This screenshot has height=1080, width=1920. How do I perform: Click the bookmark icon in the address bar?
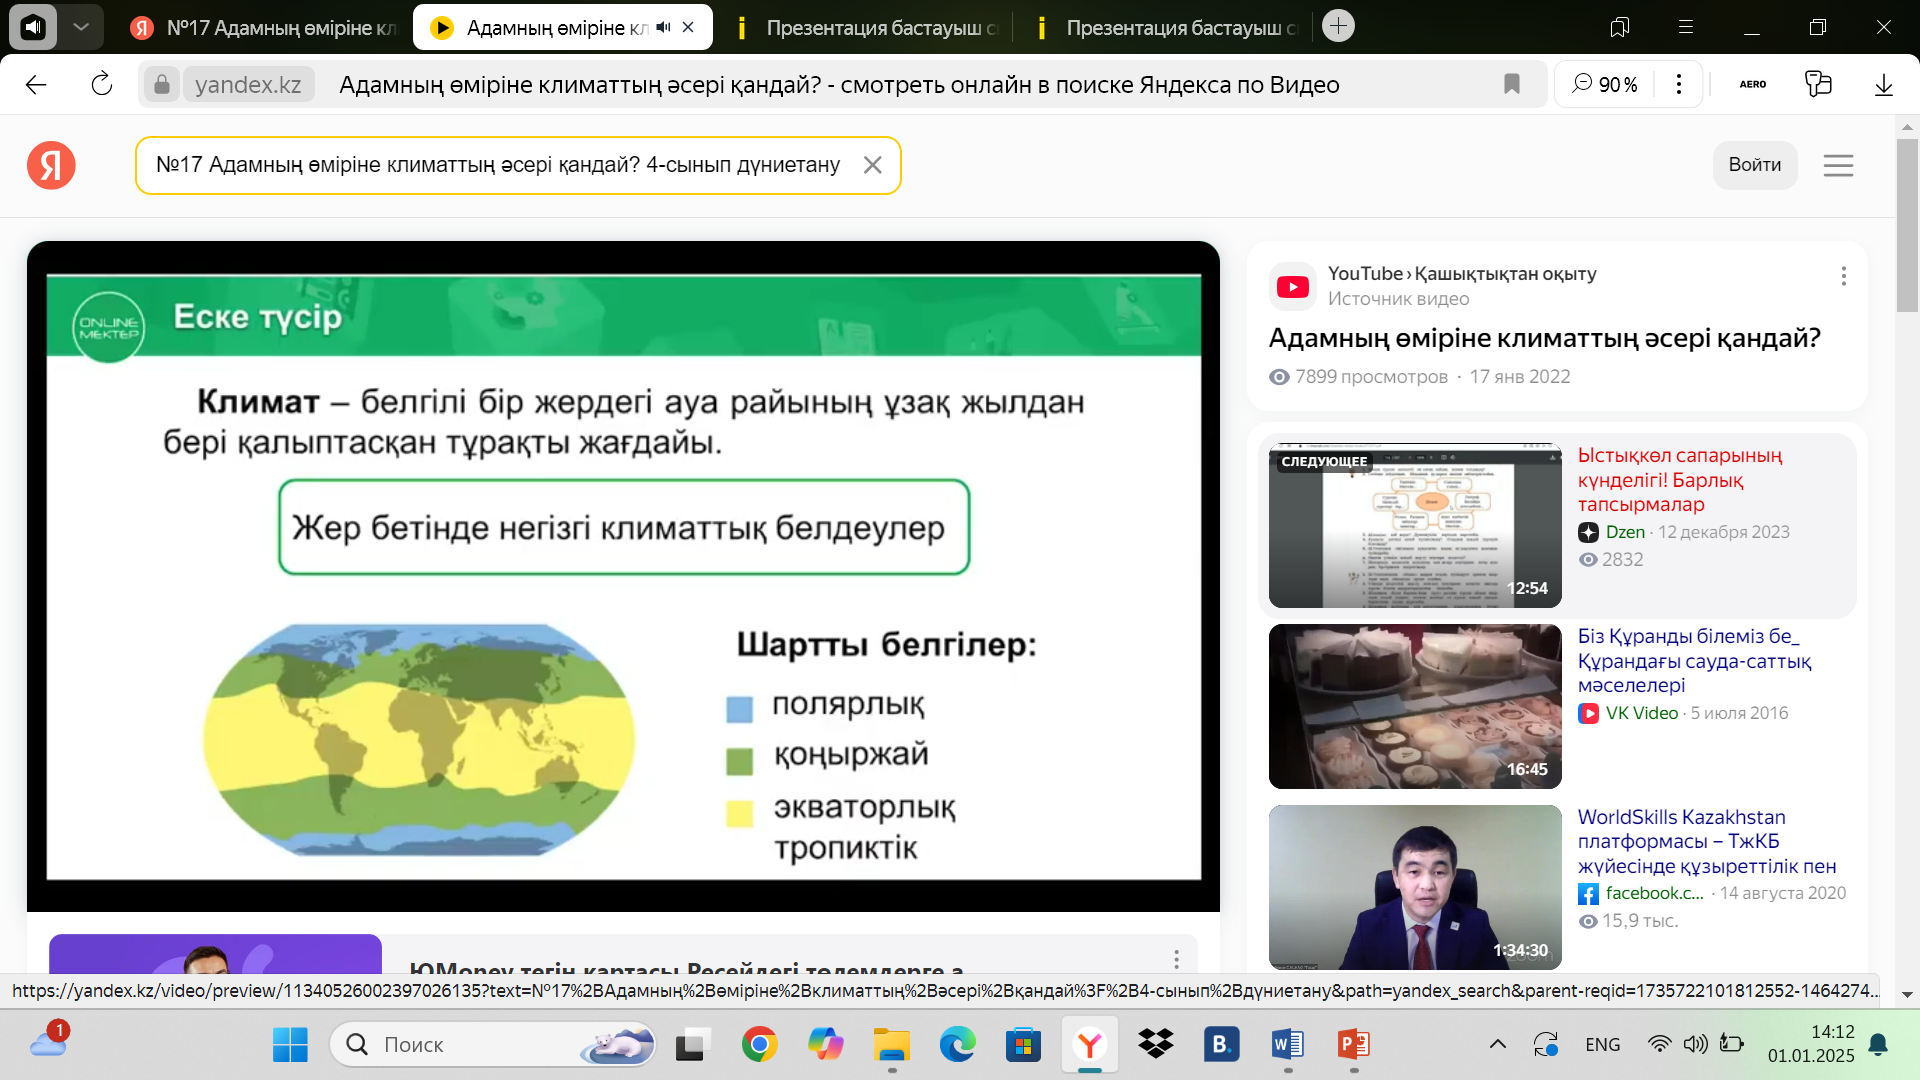click(1511, 85)
